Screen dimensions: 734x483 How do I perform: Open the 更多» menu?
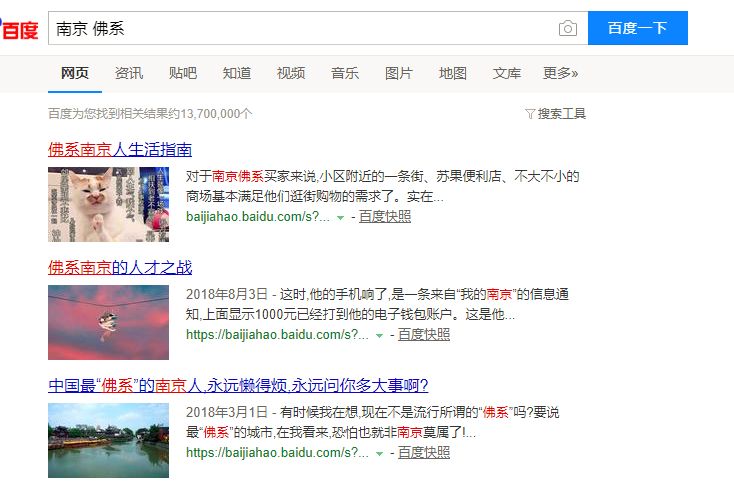coord(560,73)
